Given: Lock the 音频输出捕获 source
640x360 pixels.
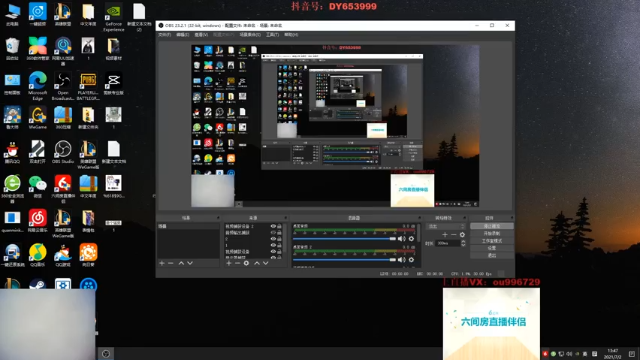Looking at the screenshot, I should tap(279, 233).
